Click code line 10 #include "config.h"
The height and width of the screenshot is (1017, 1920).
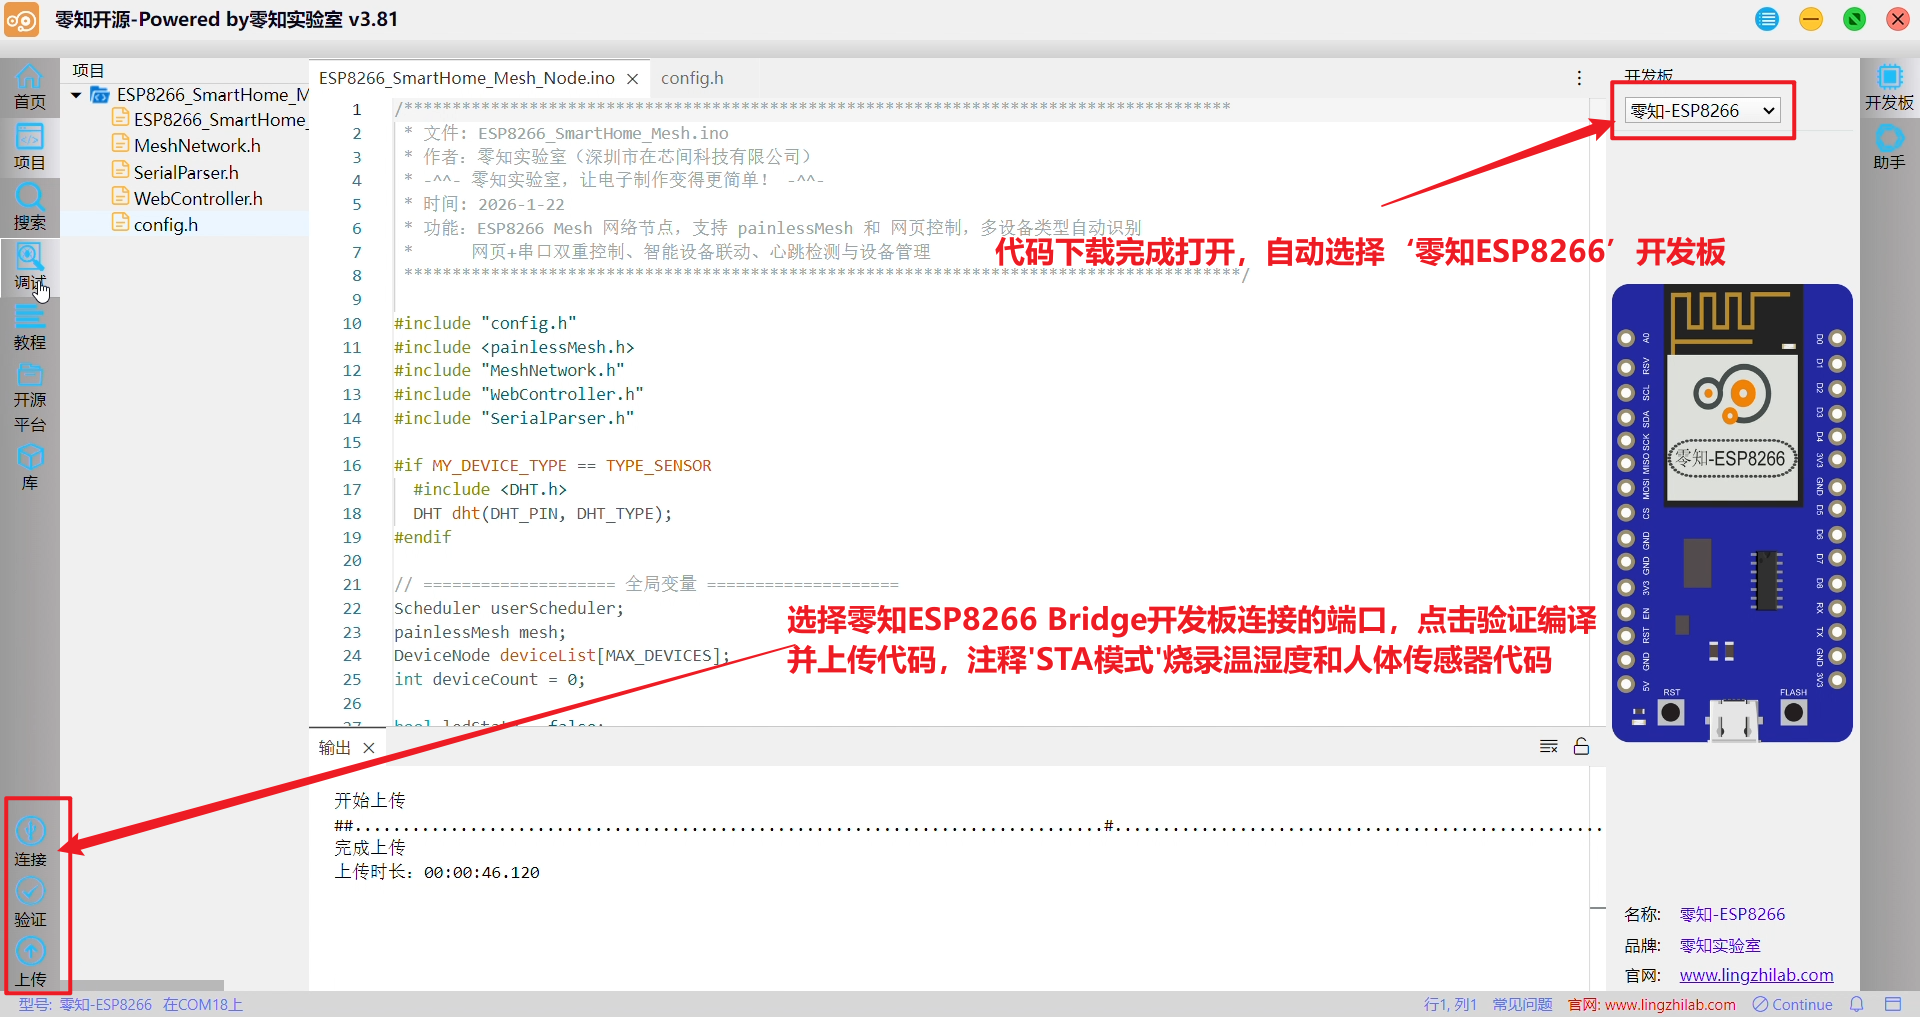coord(485,323)
